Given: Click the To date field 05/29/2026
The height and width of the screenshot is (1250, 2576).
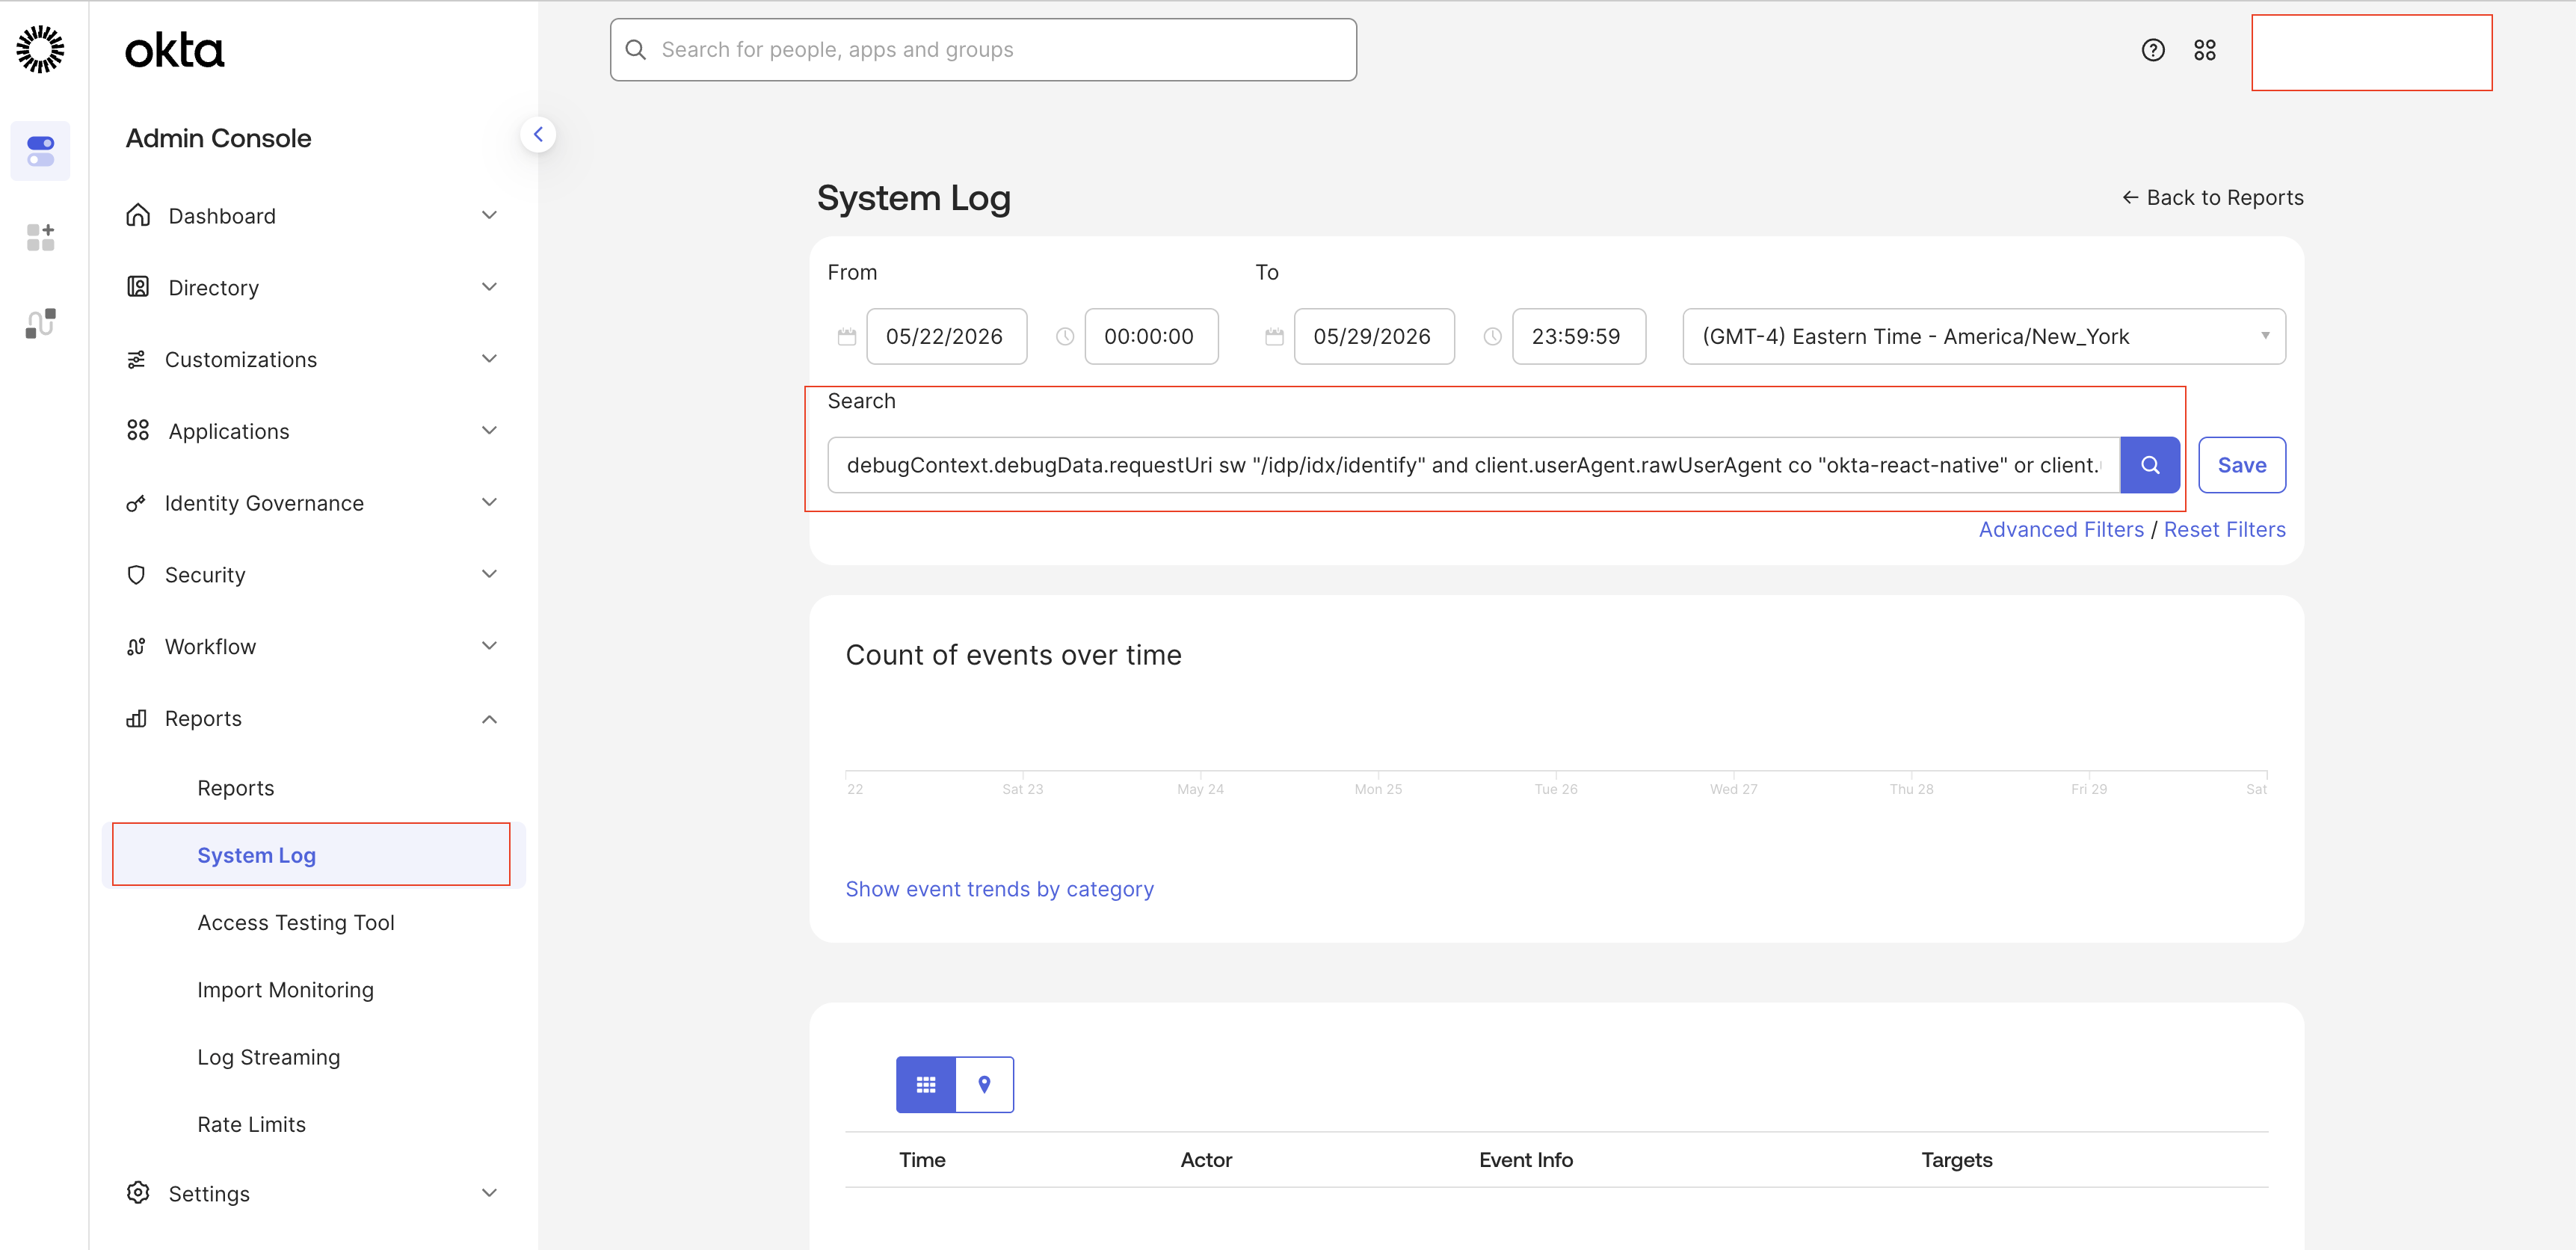Looking at the screenshot, I should (x=1374, y=337).
